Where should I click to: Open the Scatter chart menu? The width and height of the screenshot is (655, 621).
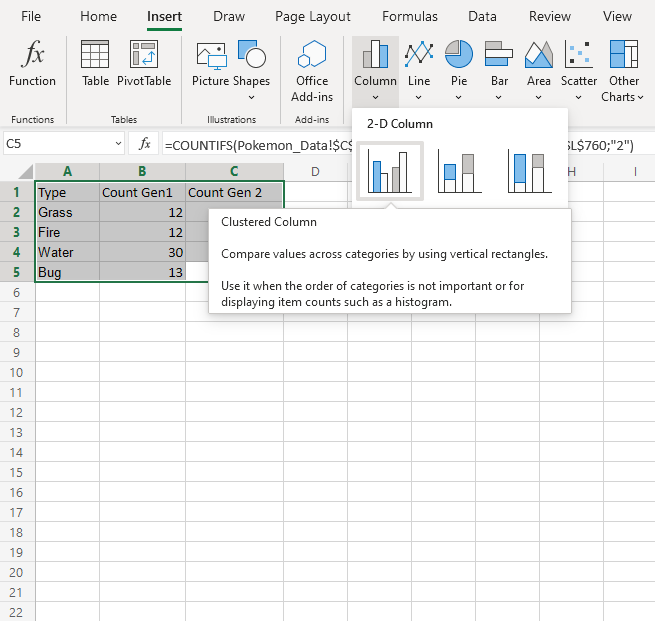[x=579, y=70]
